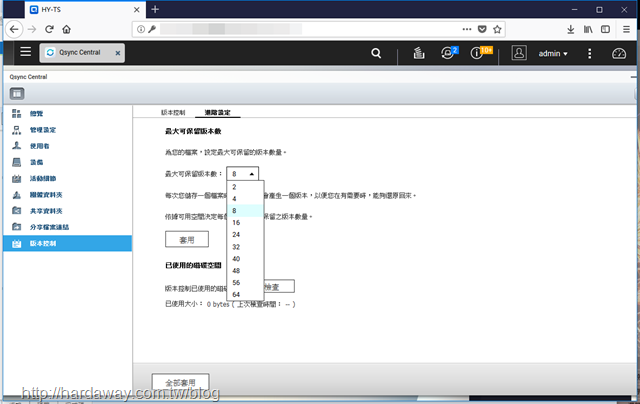Choose 56 in versions dropdown list
Viewport: 640px width, 404px height.
click(x=245, y=282)
